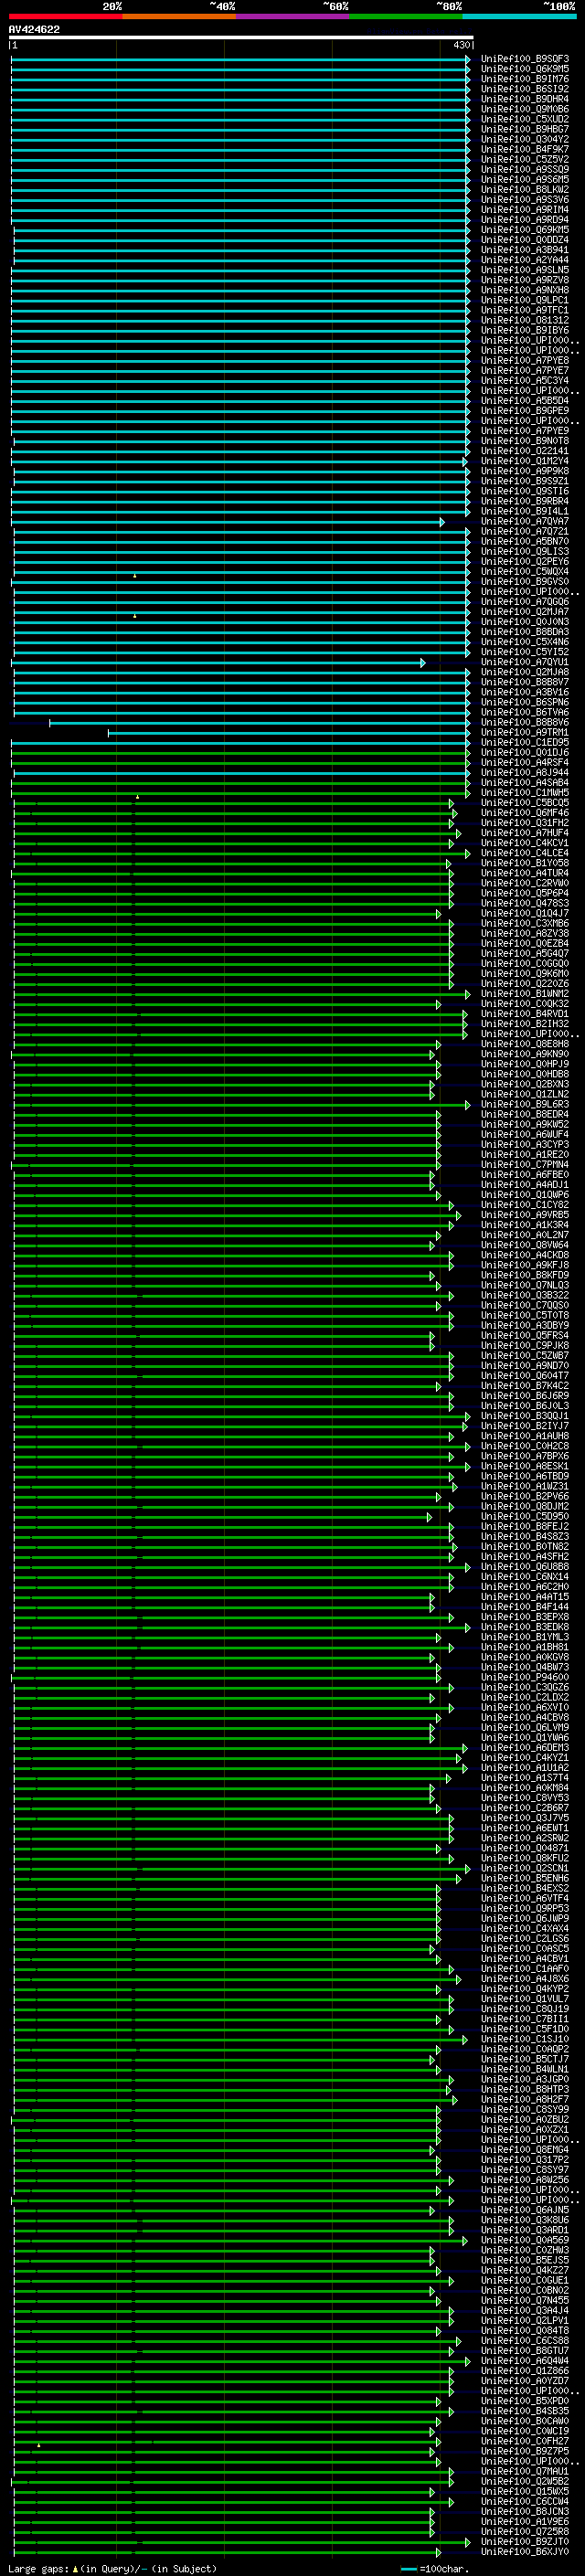Select hit UniRef100_Q9LIS3

[x=524, y=551]
